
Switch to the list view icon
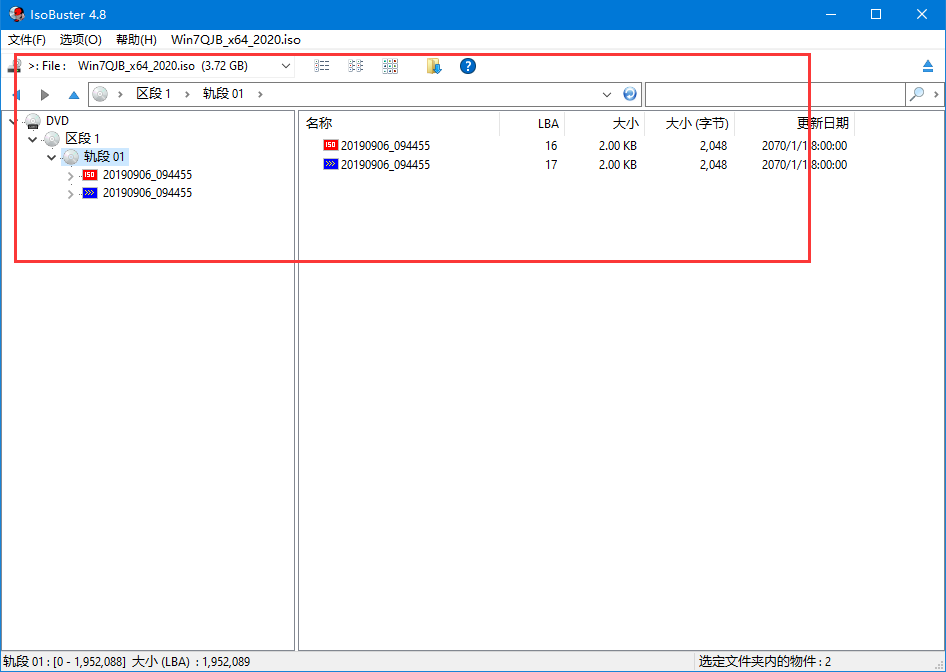point(322,66)
